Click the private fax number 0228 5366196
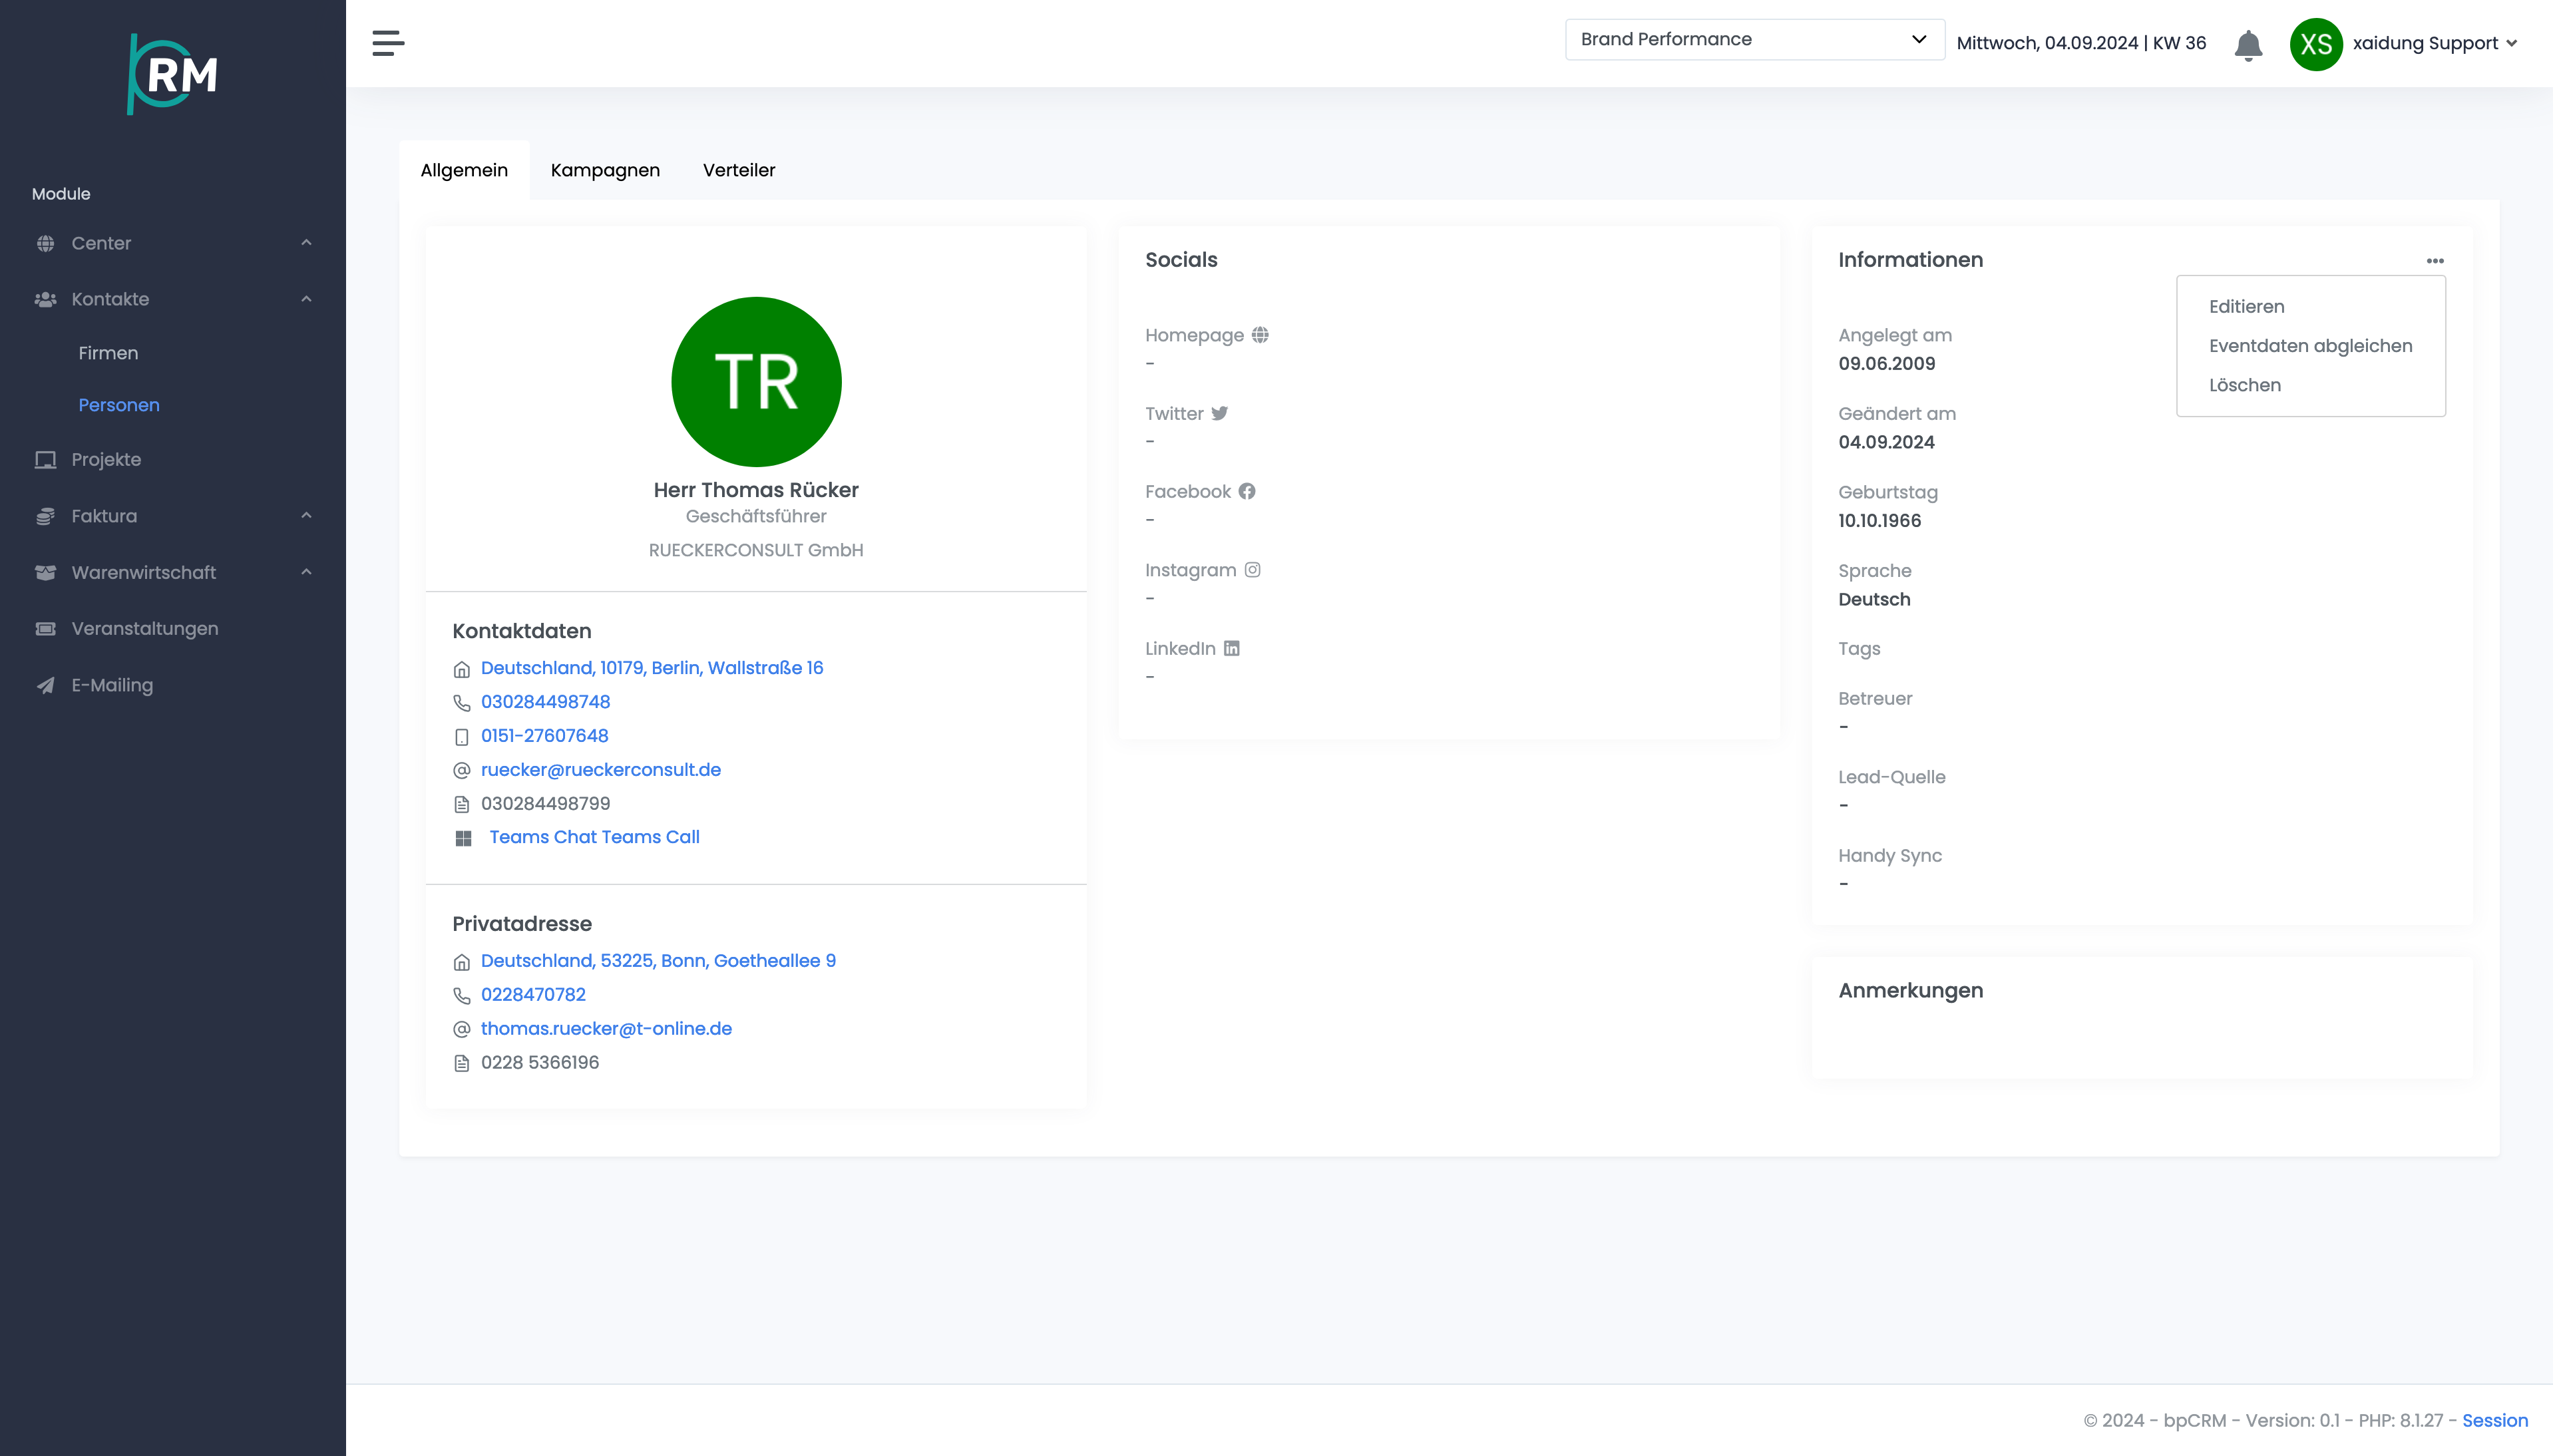The height and width of the screenshot is (1456, 2553). point(540,1063)
